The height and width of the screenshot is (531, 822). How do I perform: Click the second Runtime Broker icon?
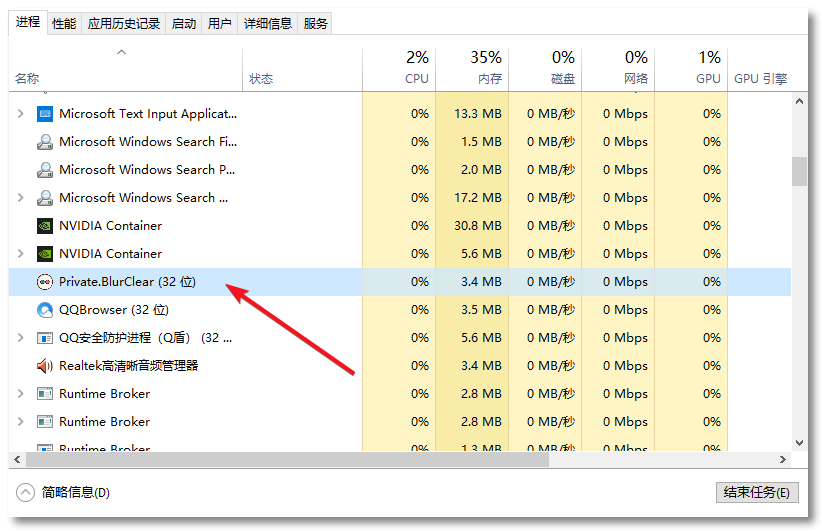coord(45,422)
